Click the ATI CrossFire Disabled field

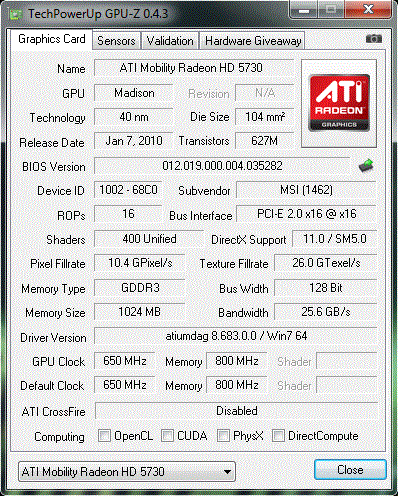click(236, 411)
